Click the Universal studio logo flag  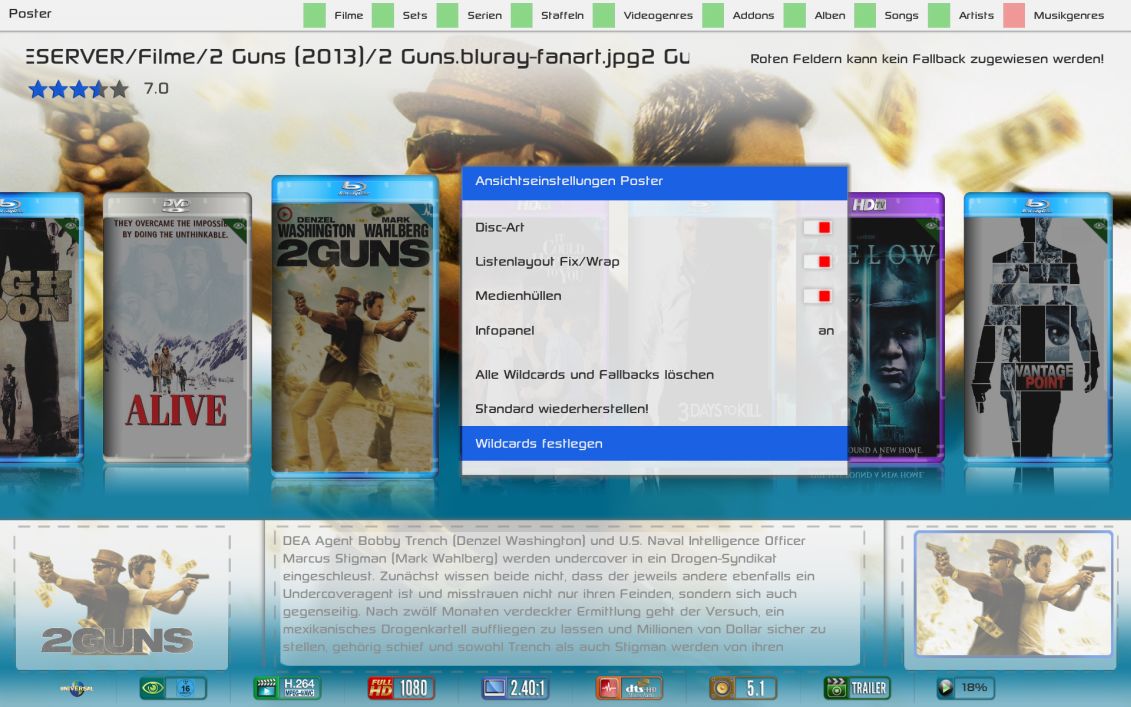(76, 688)
